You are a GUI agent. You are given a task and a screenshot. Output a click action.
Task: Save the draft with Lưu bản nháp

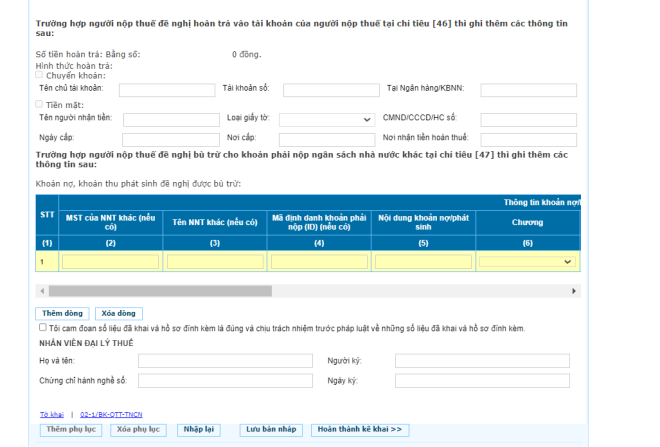pyautogui.click(x=269, y=430)
